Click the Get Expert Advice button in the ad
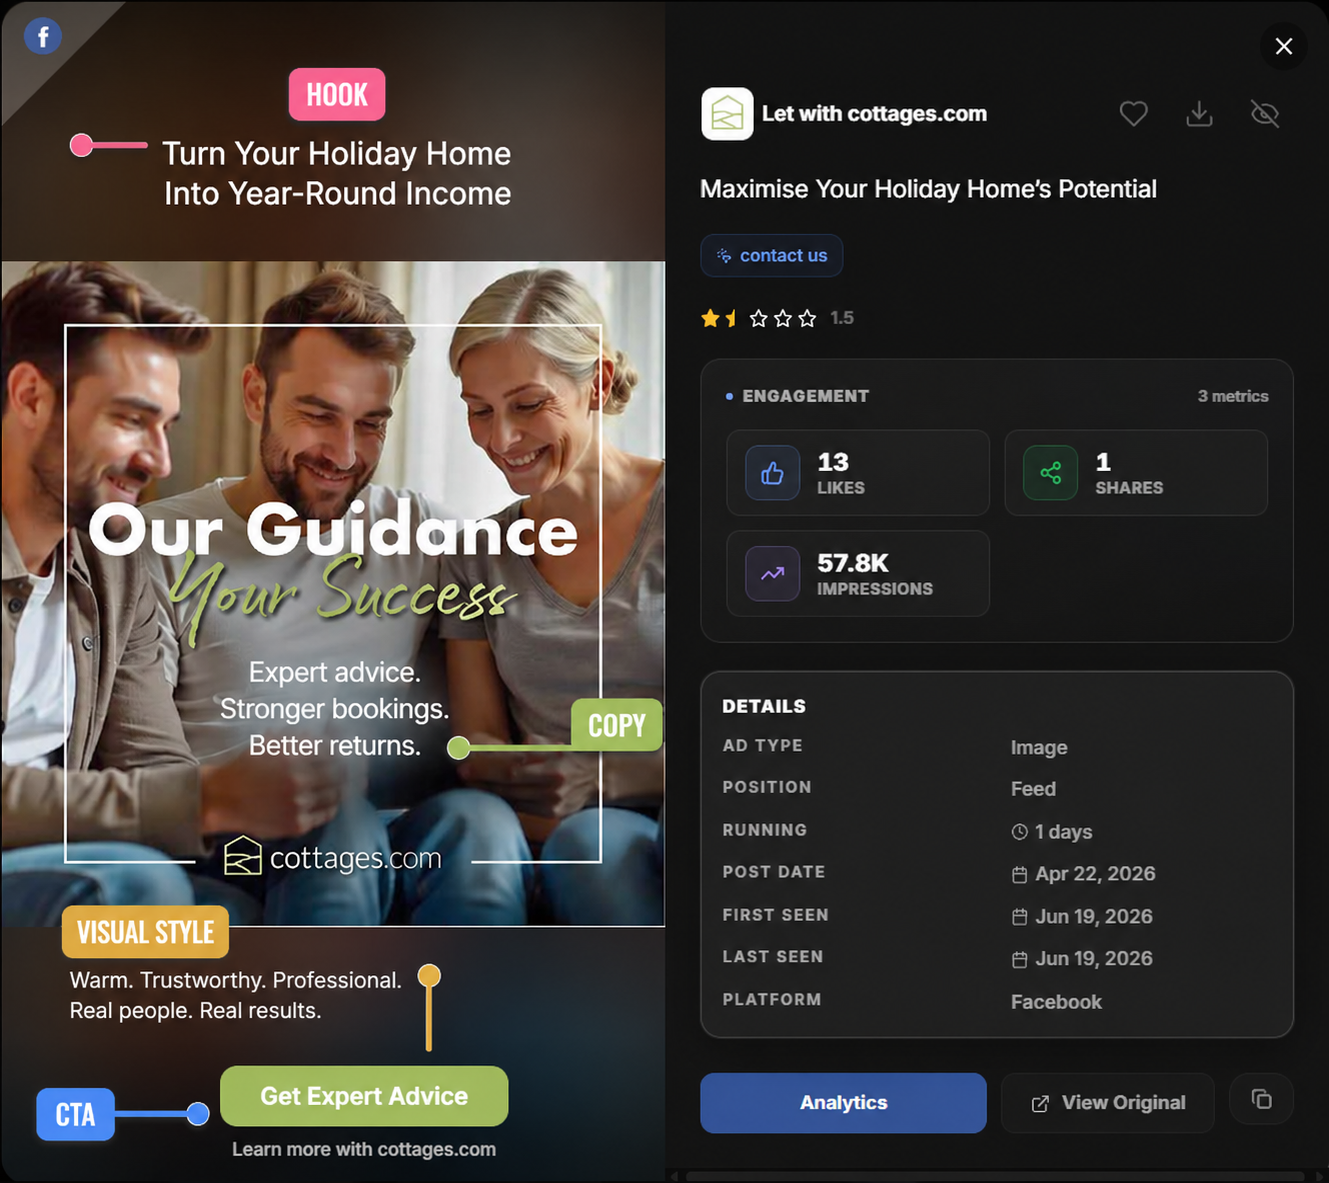This screenshot has width=1329, height=1183. 364,1096
